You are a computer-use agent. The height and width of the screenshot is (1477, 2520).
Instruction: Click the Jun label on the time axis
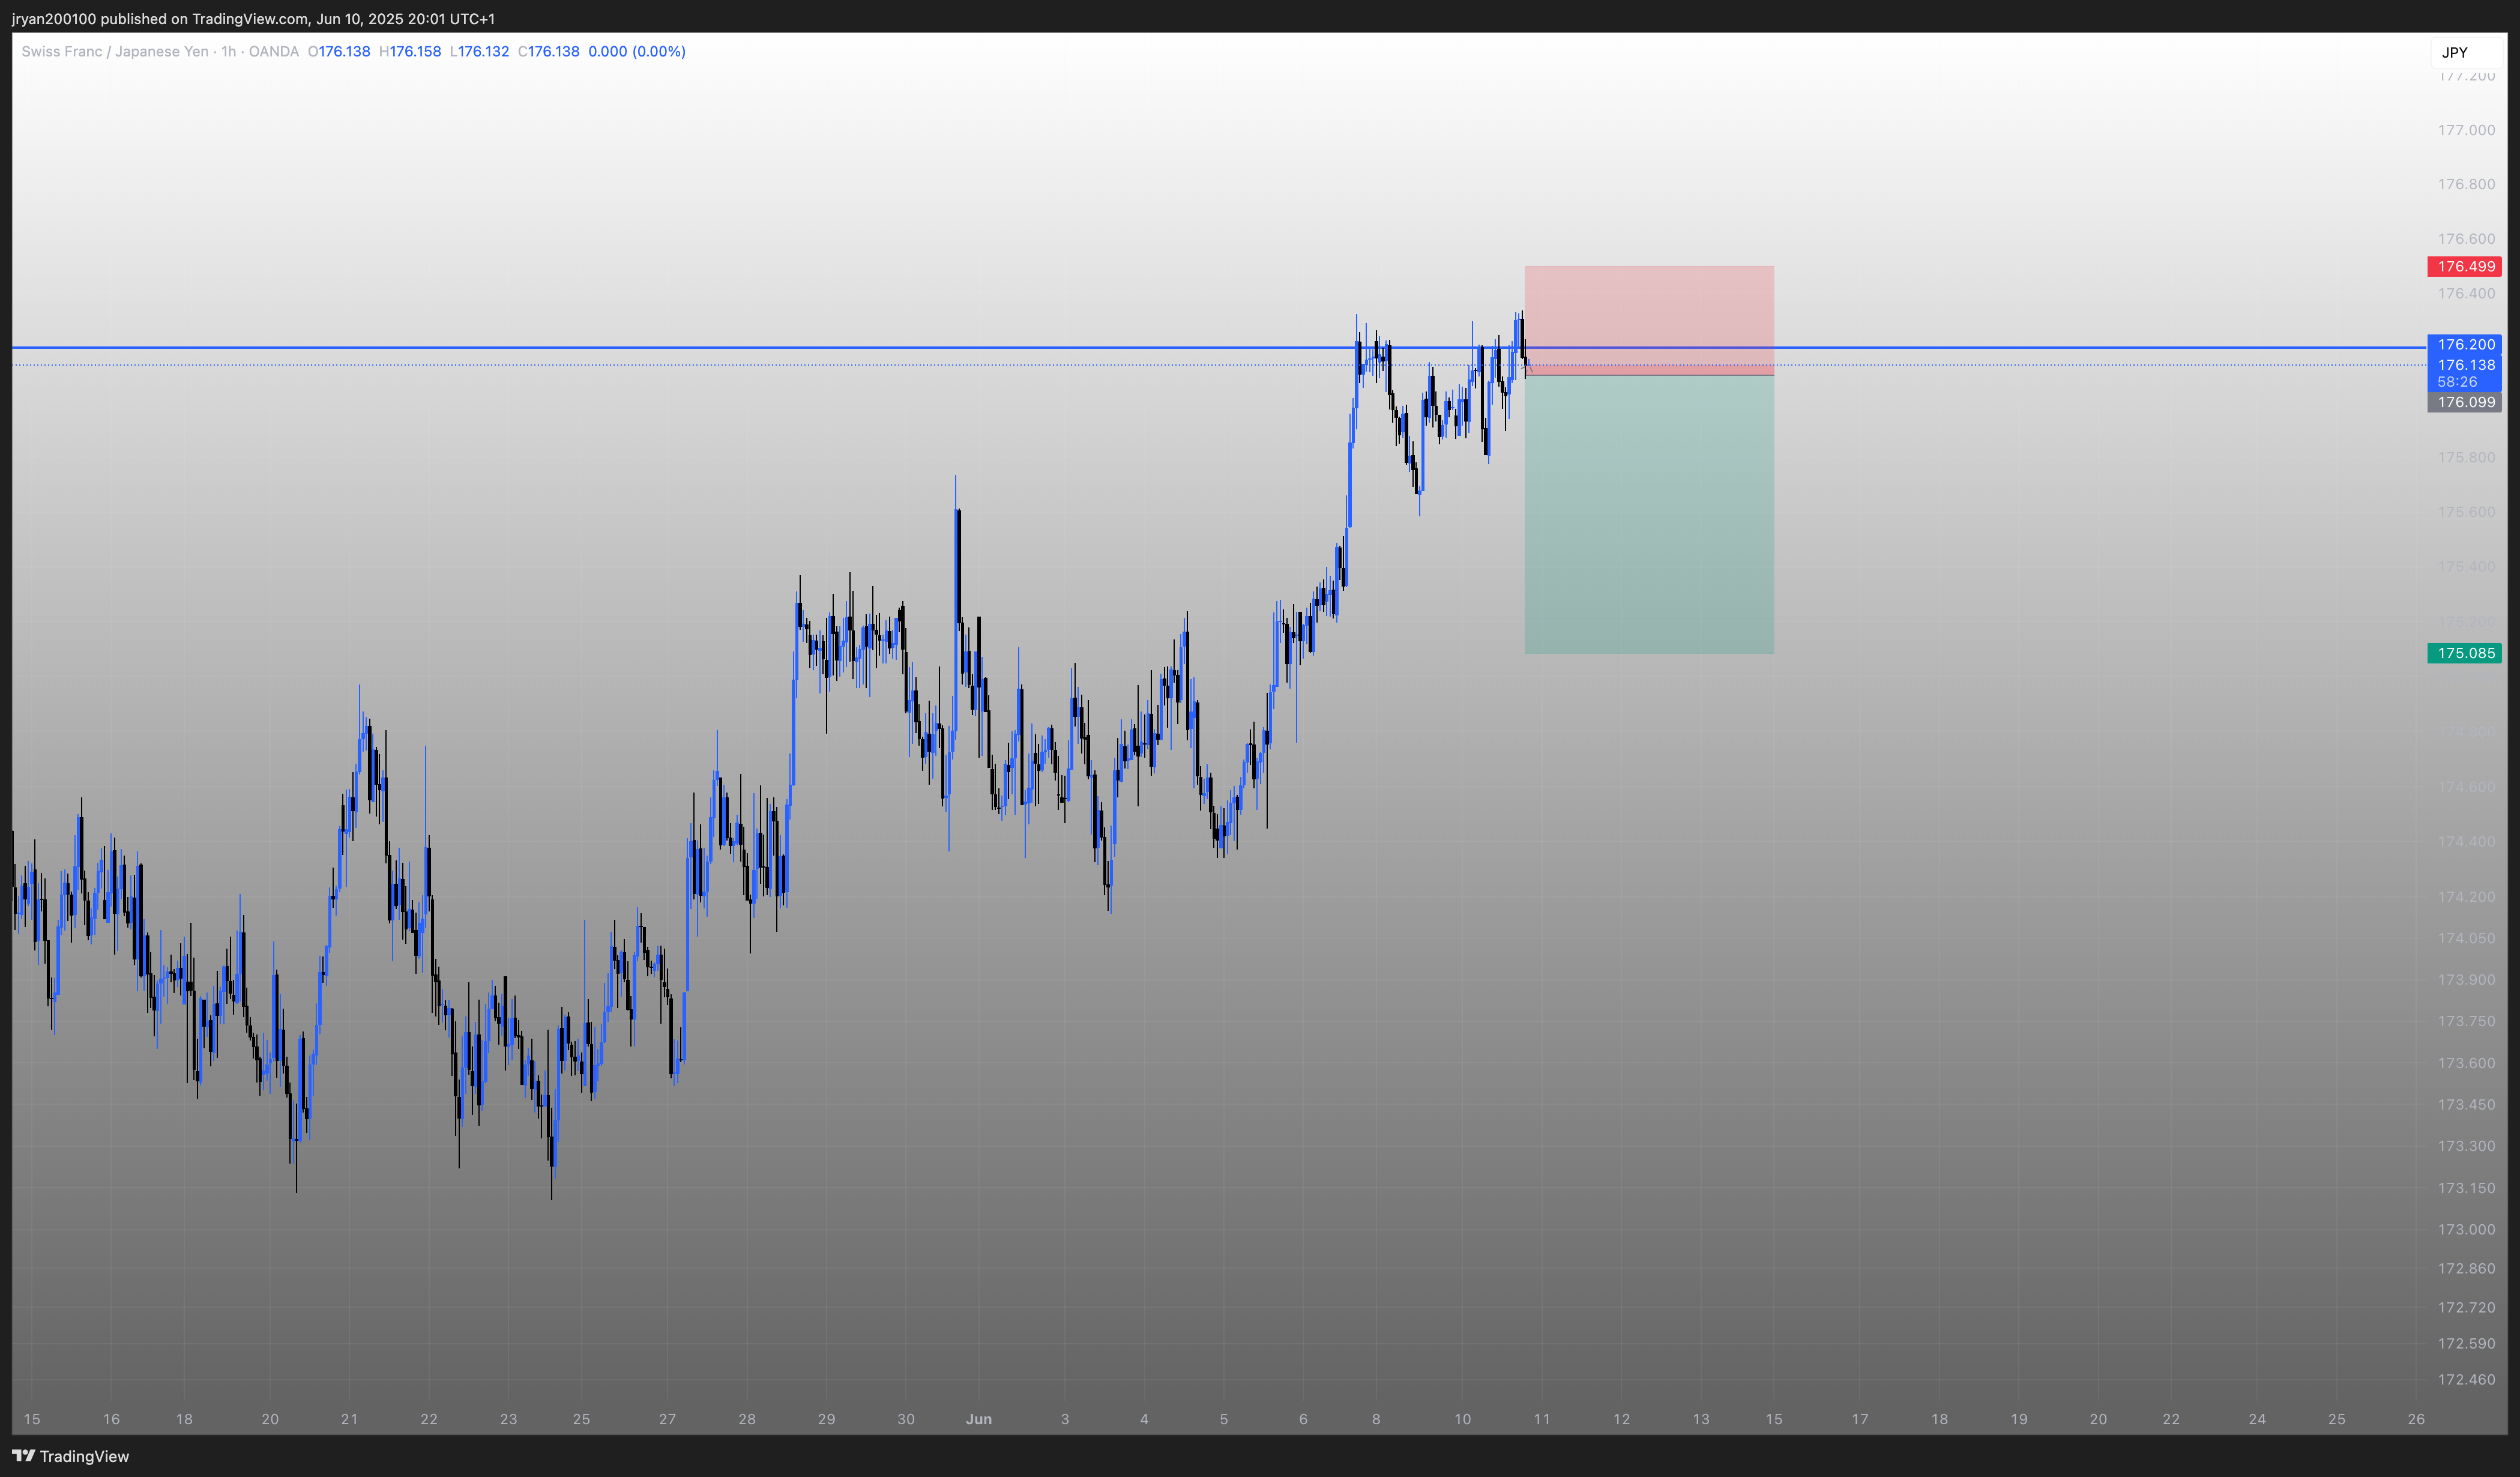coord(979,1419)
